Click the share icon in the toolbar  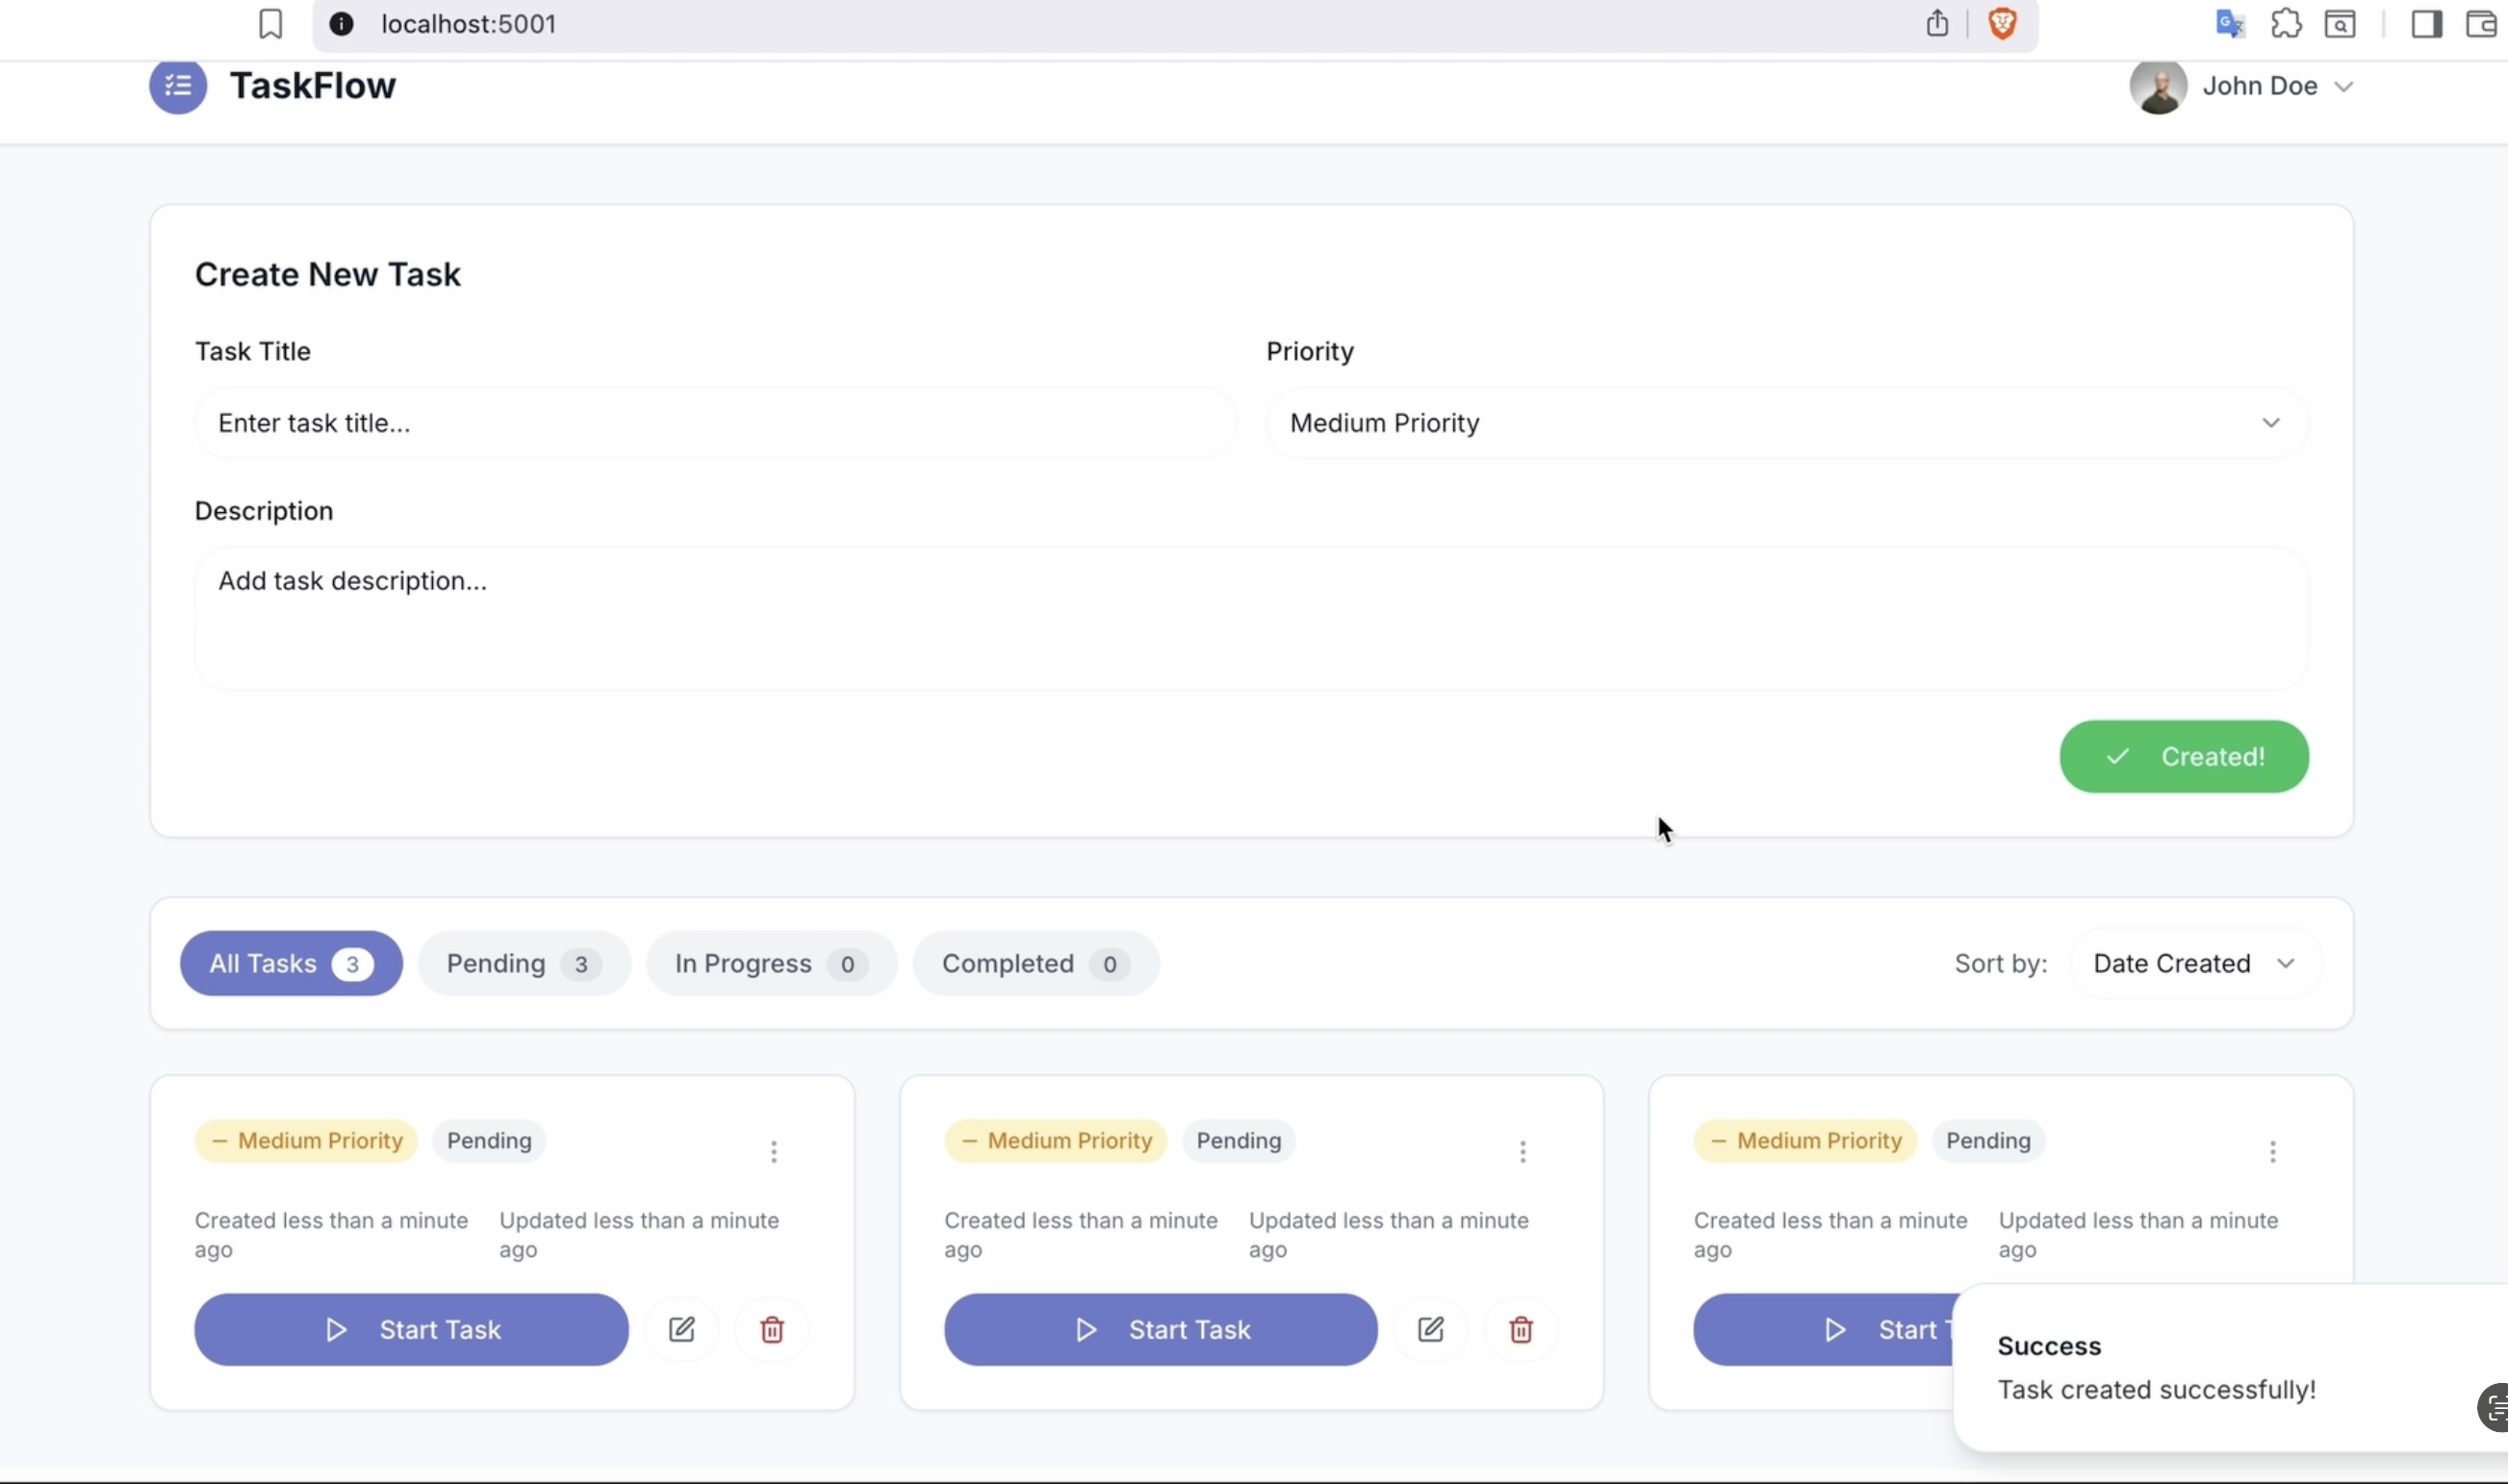pos(1937,23)
